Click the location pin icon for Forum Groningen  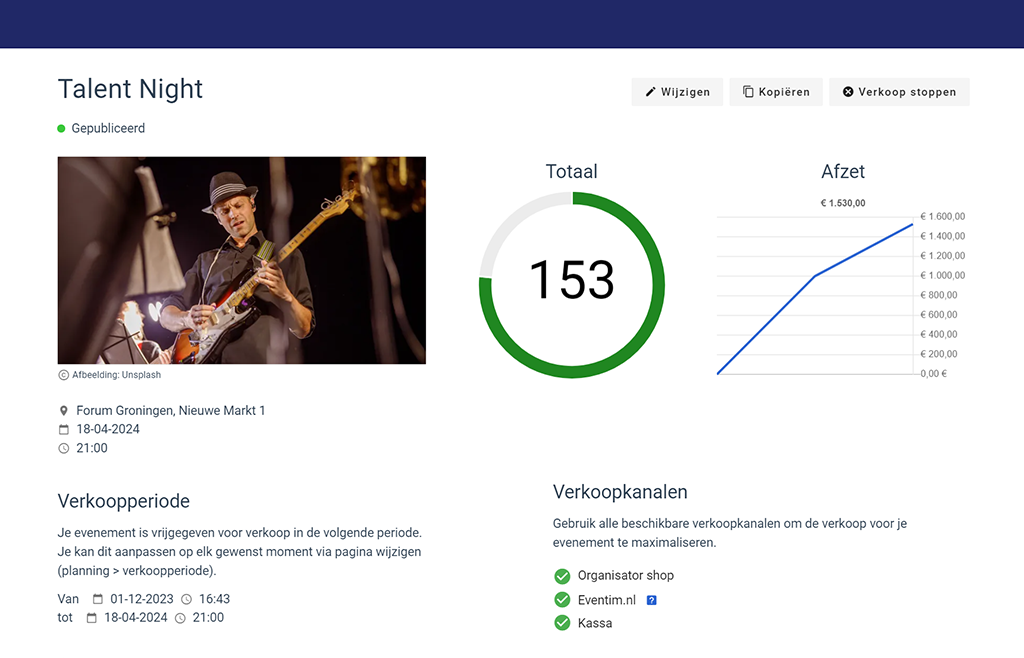point(64,411)
